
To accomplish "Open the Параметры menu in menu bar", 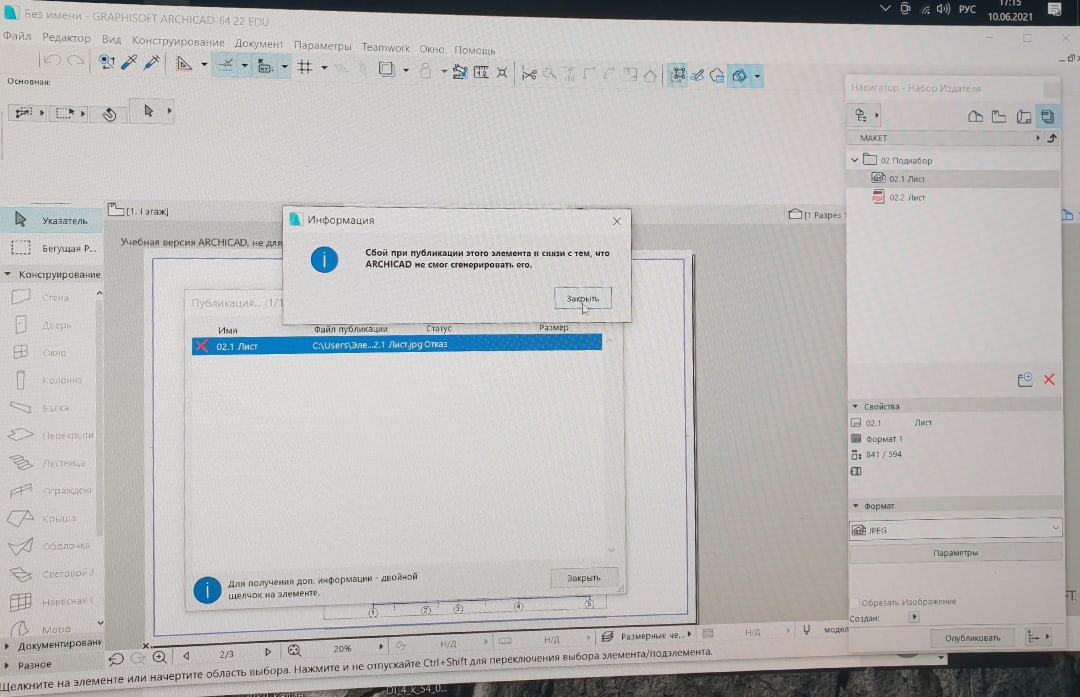I will (x=322, y=45).
